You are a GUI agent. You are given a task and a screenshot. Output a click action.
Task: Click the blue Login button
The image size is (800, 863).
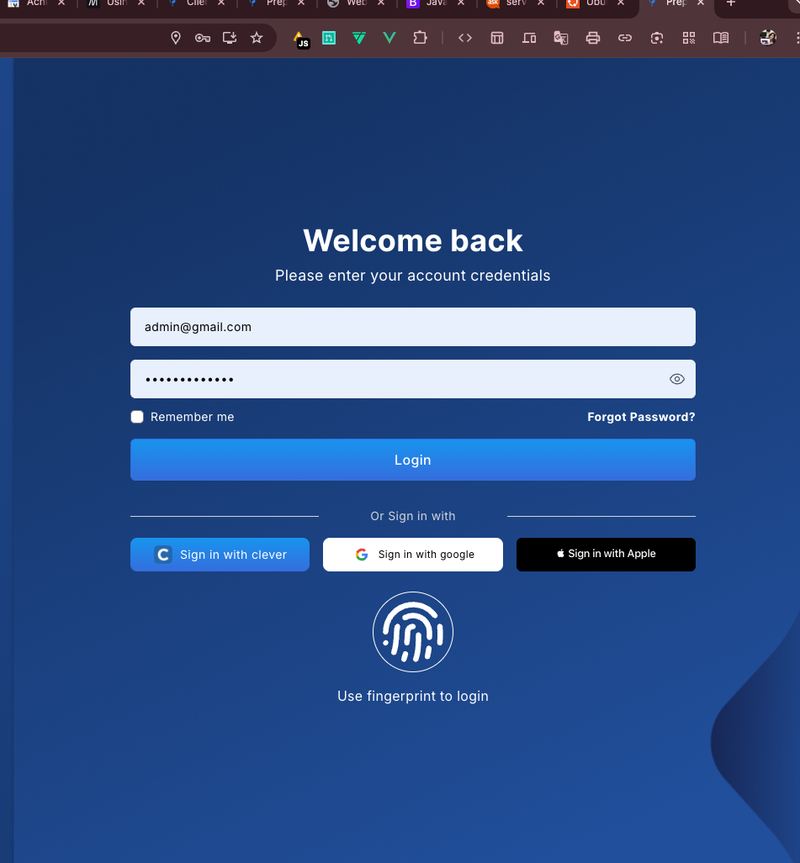(x=412, y=460)
